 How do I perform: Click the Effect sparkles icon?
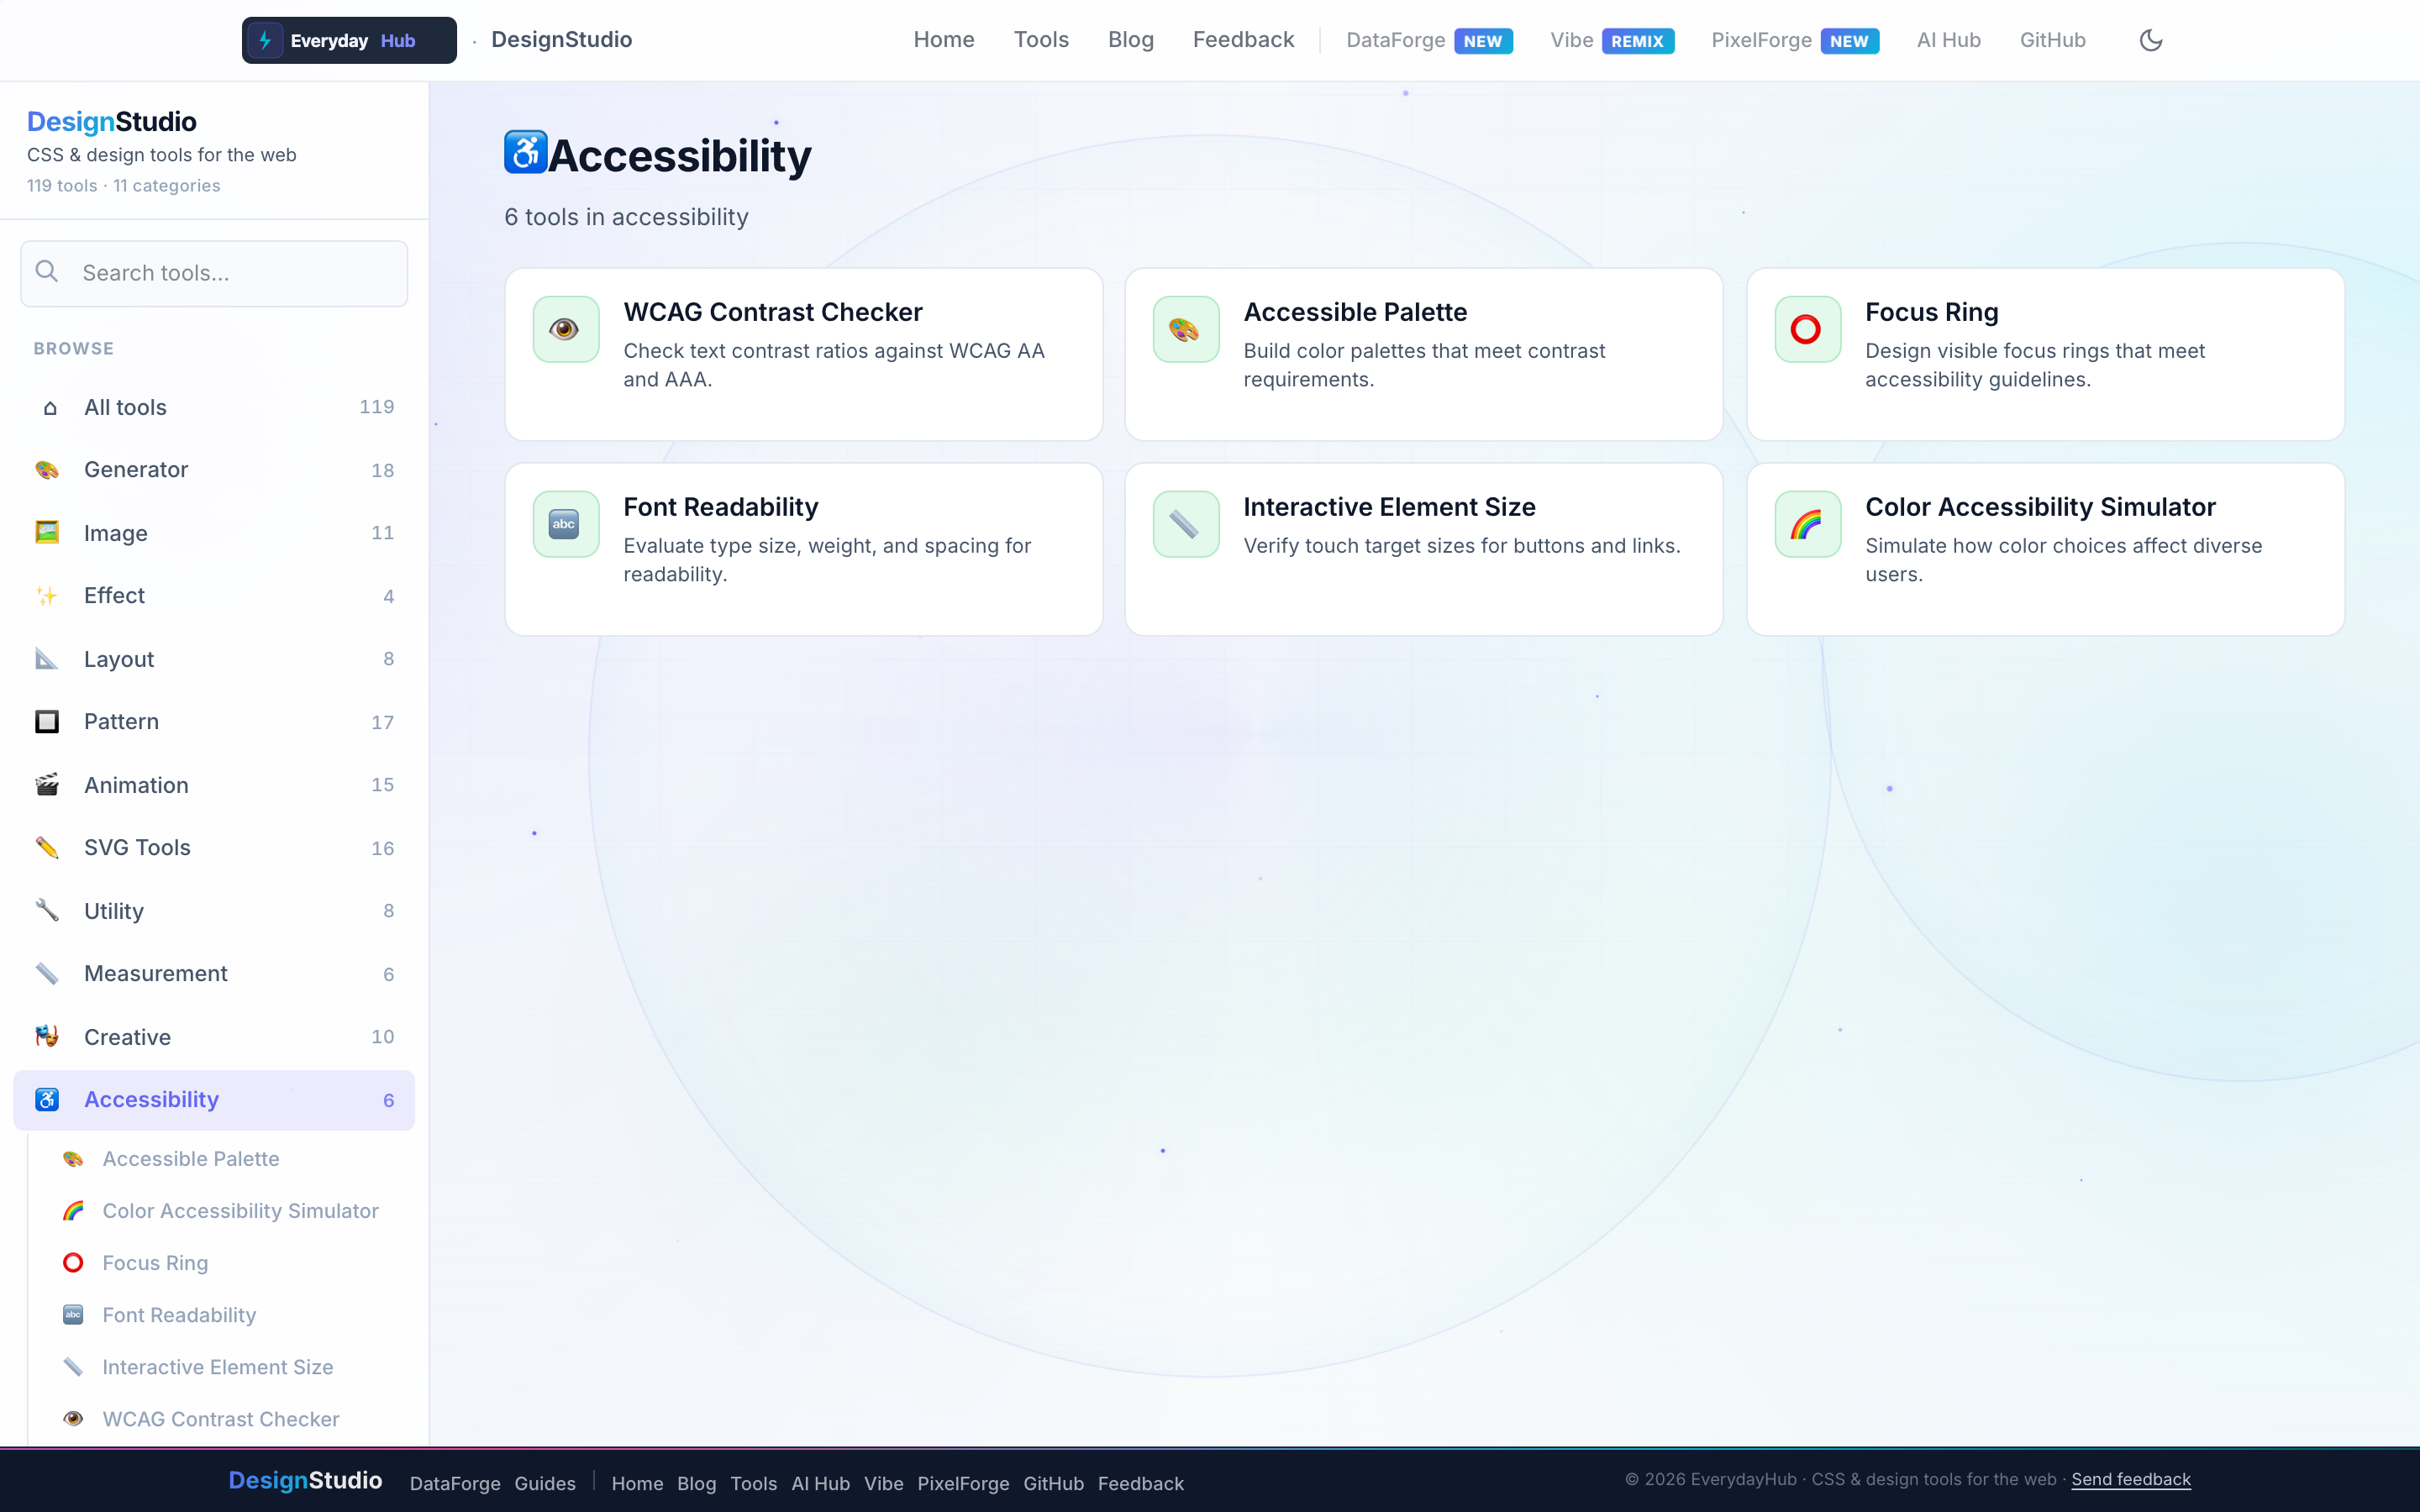pyautogui.click(x=47, y=596)
